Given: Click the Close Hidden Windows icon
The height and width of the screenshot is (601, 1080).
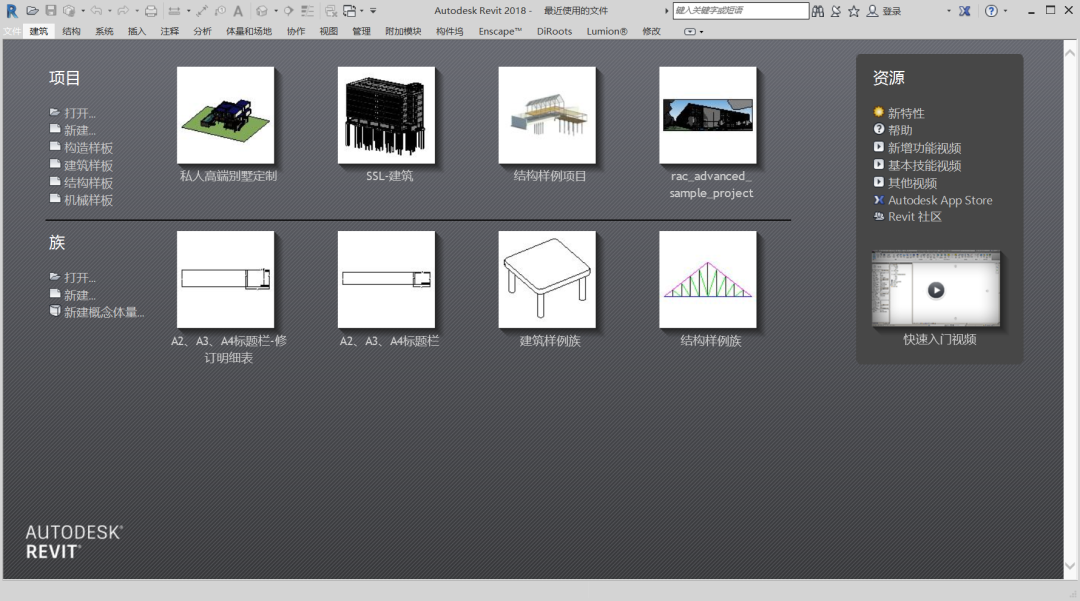Looking at the screenshot, I should pos(331,11).
